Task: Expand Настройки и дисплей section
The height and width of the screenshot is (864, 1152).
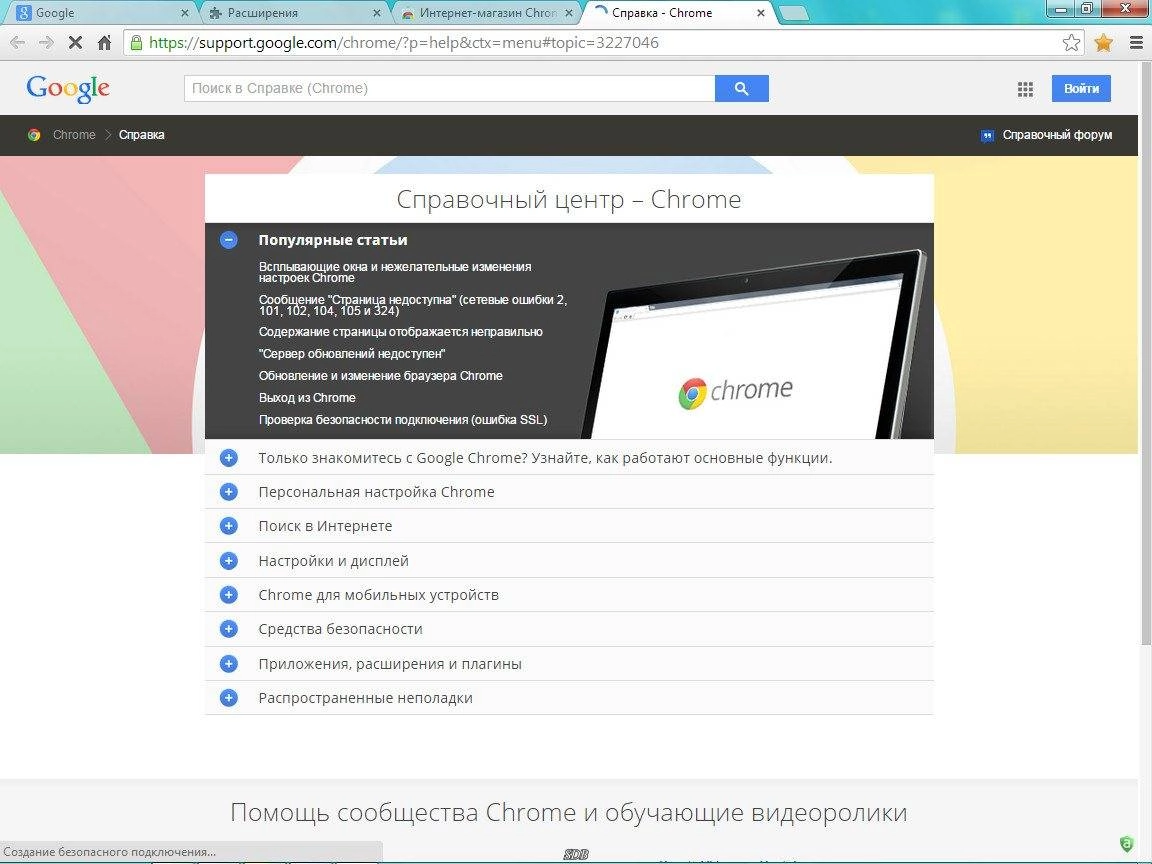Action: pos(228,561)
